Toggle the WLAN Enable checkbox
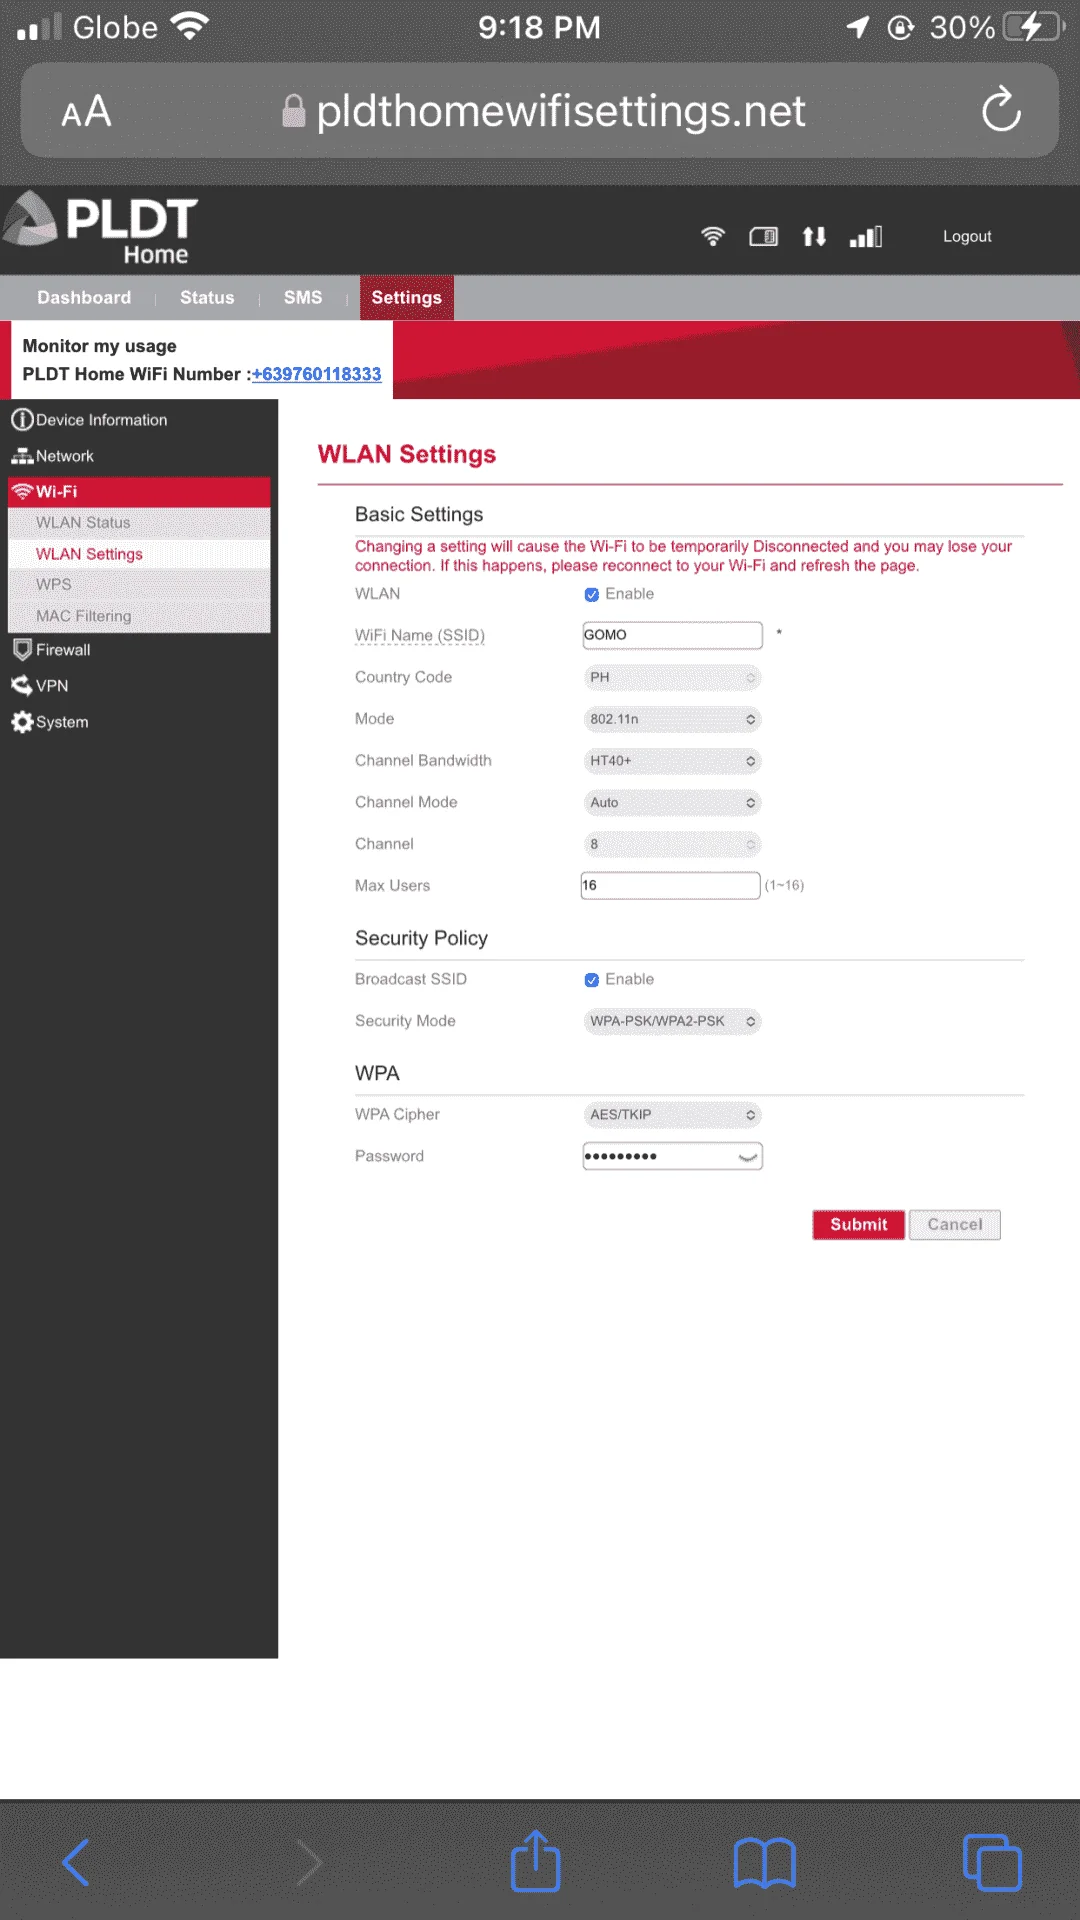The width and height of the screenshot is (1080, 1920). [592, 594]
